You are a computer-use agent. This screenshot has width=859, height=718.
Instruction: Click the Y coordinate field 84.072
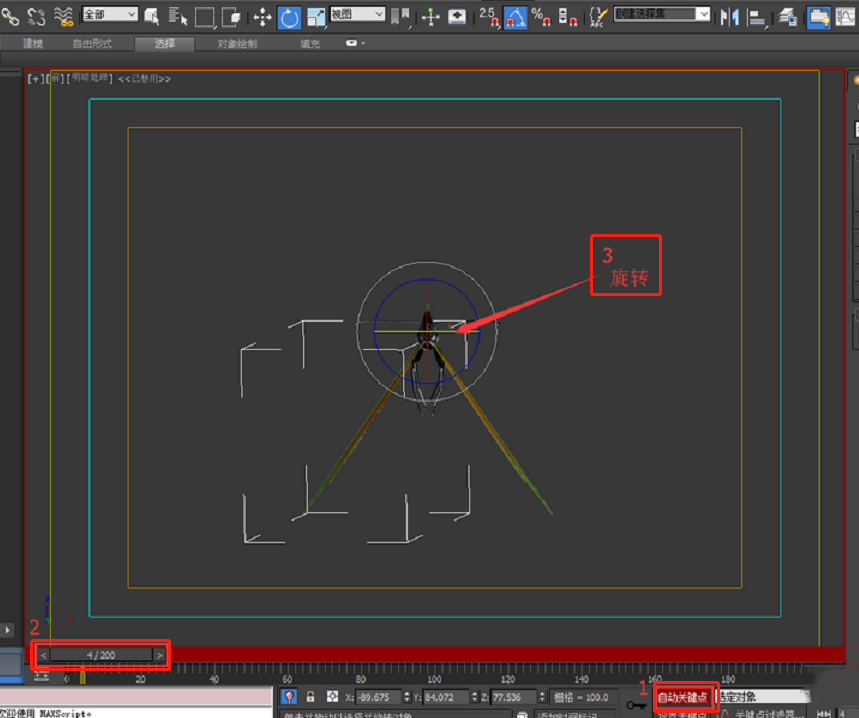[x=446, y=697]
